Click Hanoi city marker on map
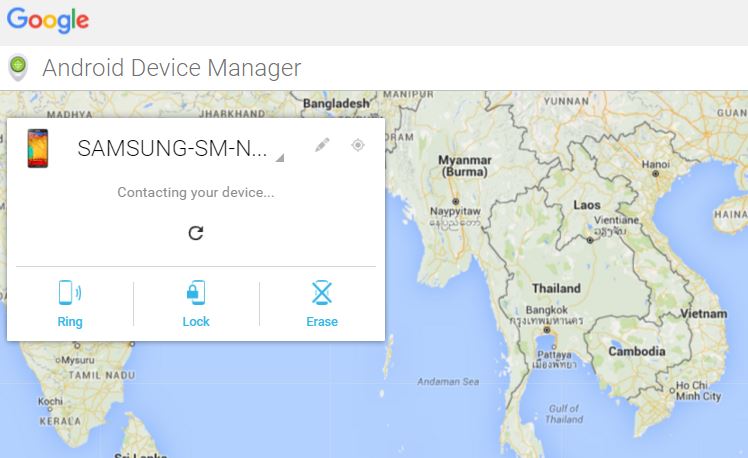The height and width of the screenshot is (458, 748). pyautogui.click(x=655, y=173)
